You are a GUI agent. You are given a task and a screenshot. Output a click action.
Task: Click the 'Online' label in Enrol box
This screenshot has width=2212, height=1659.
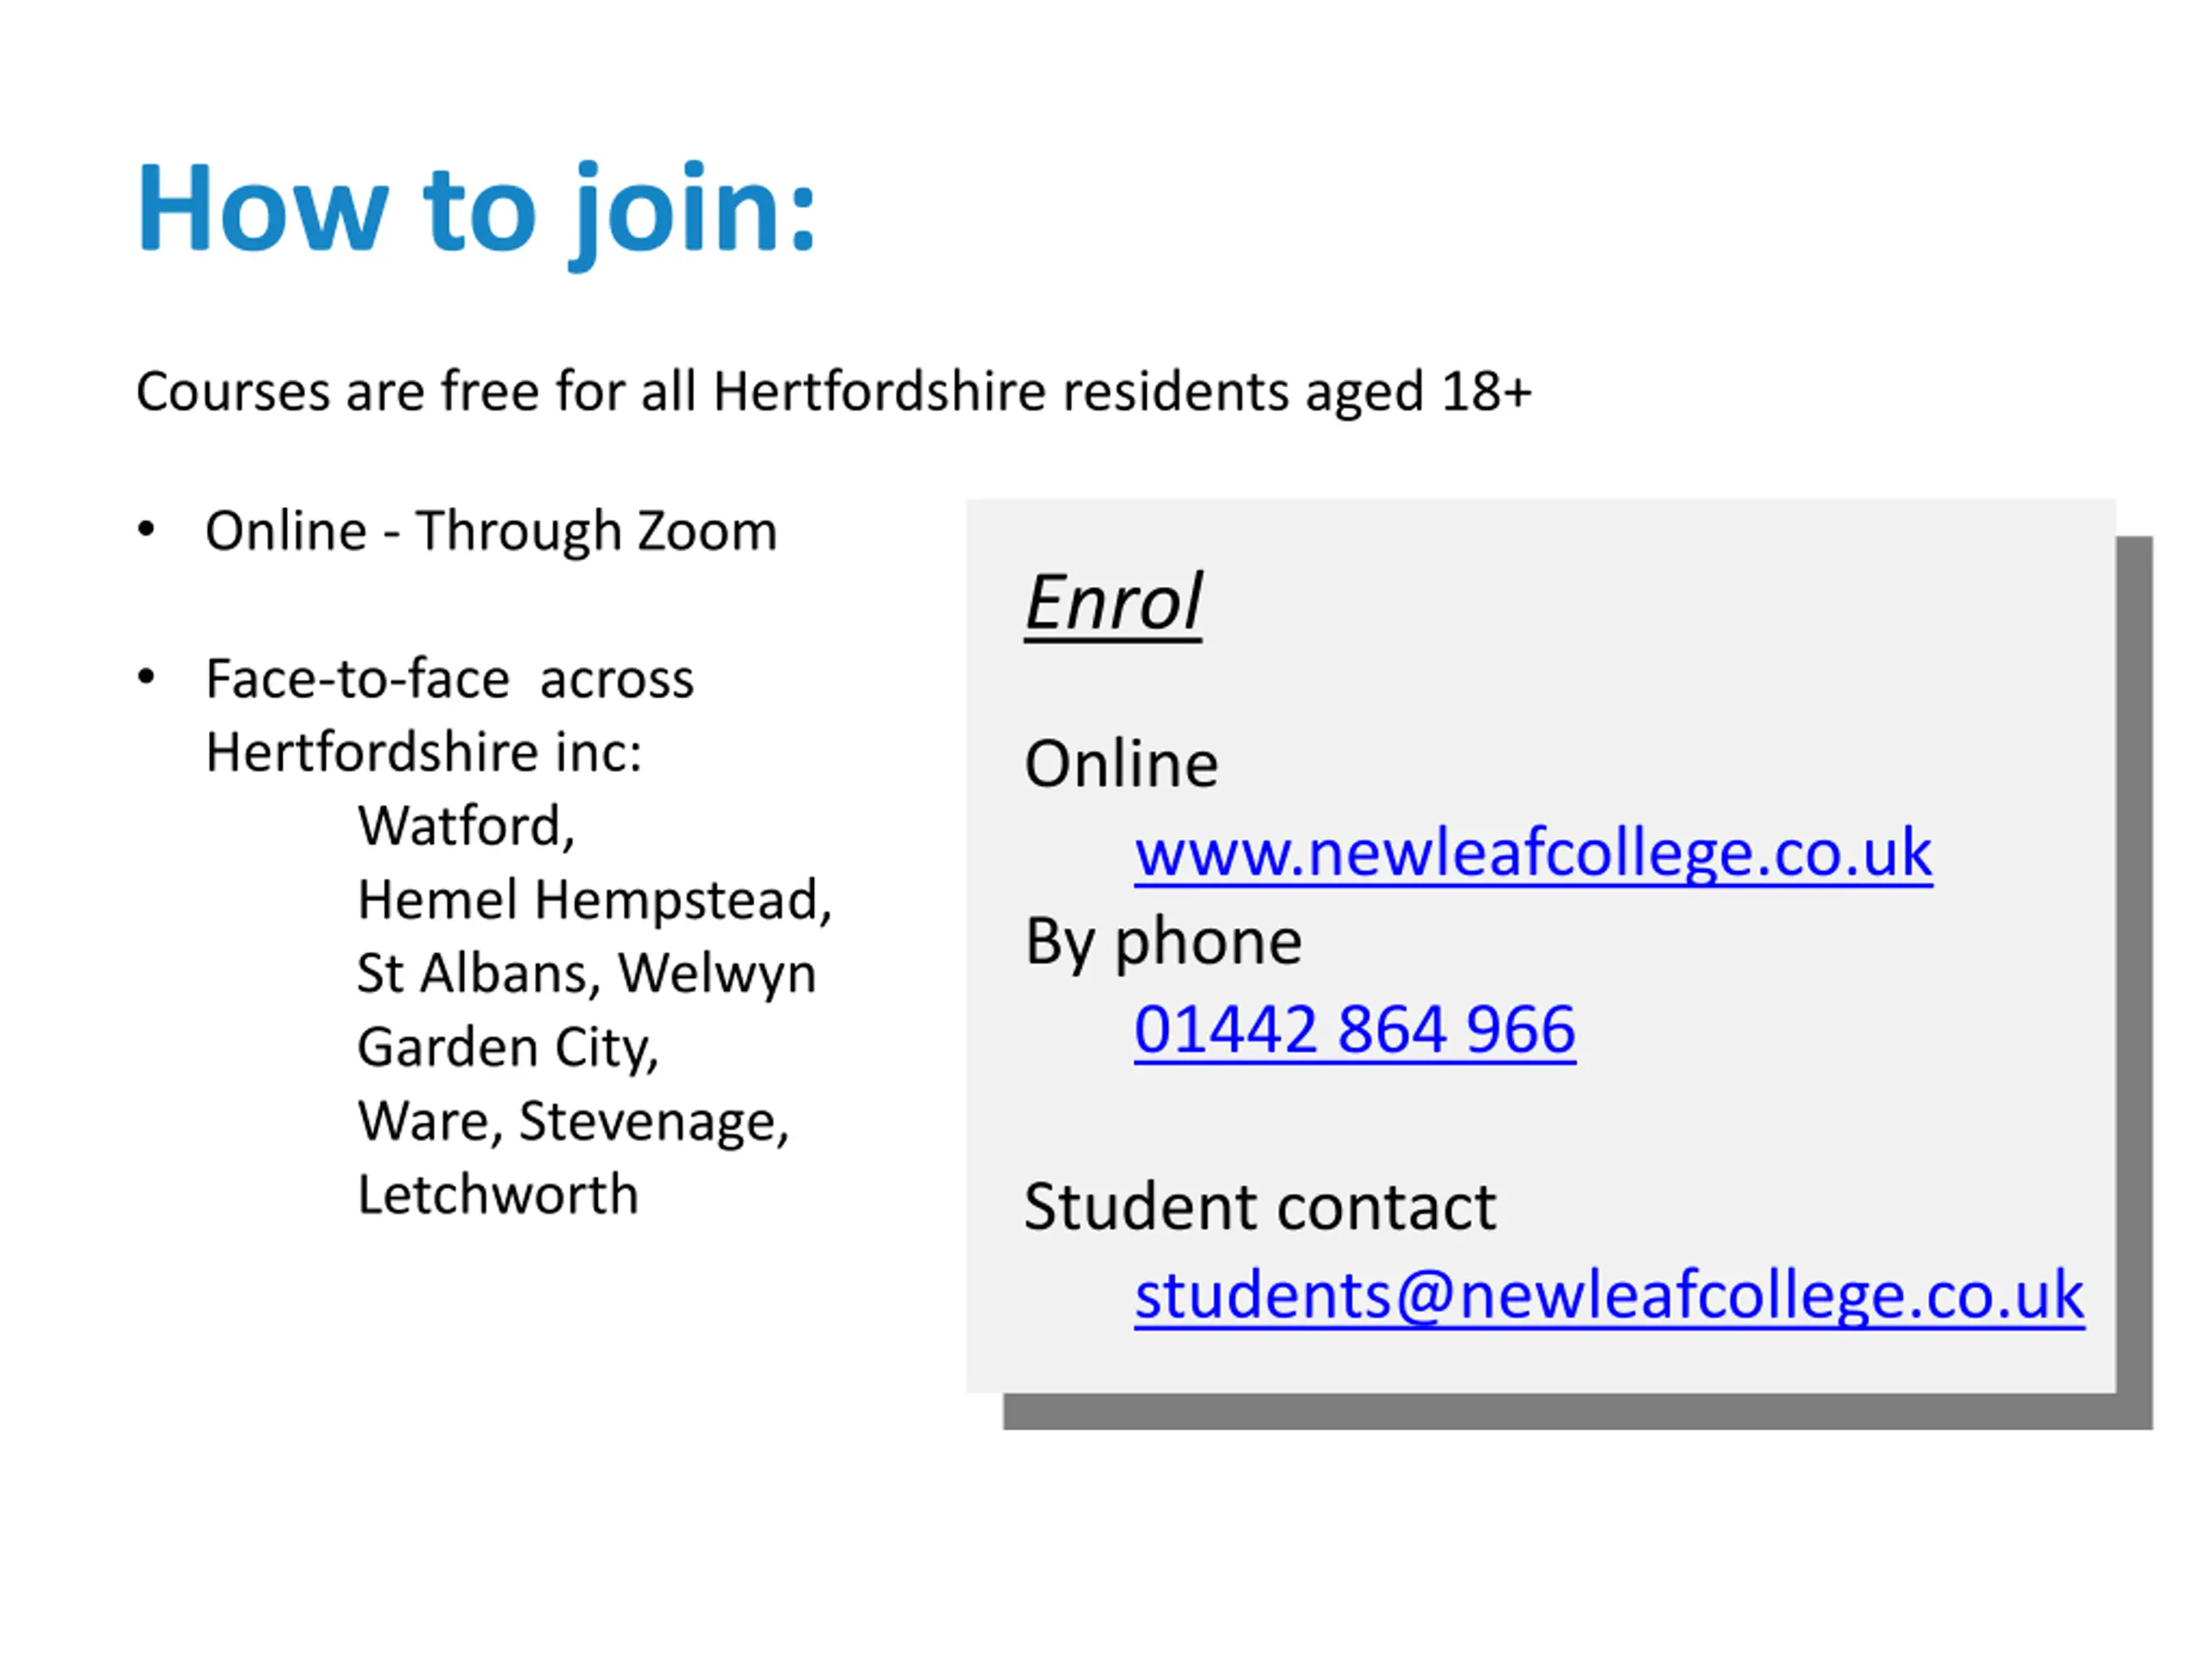(x=1121, y=764)
